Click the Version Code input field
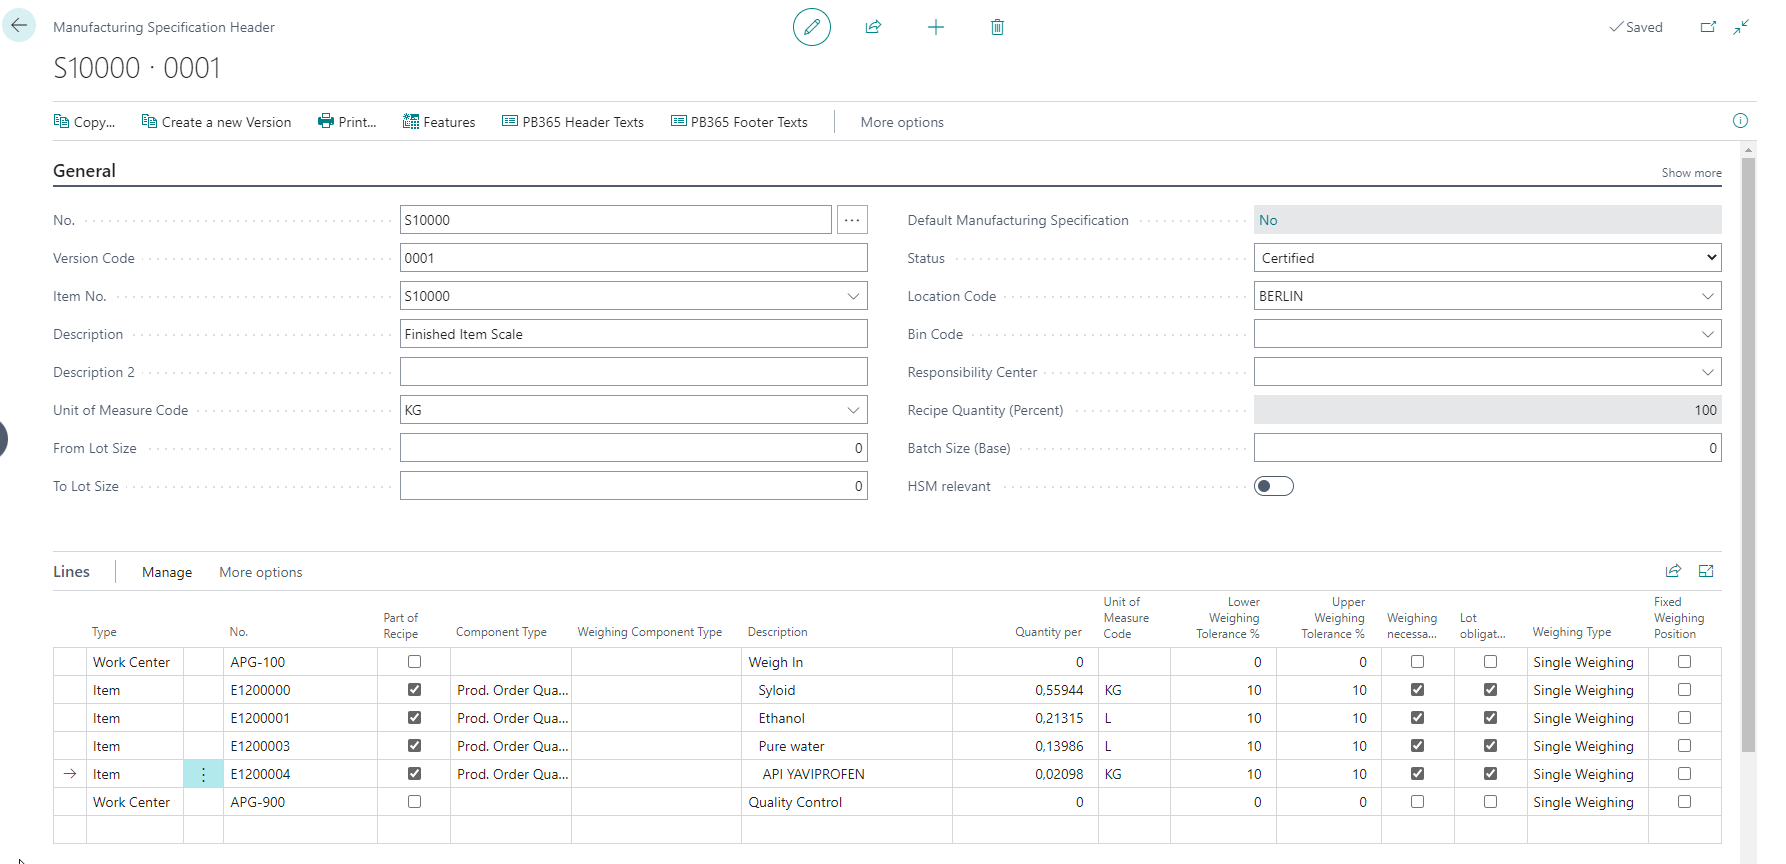 coord(634,258)
